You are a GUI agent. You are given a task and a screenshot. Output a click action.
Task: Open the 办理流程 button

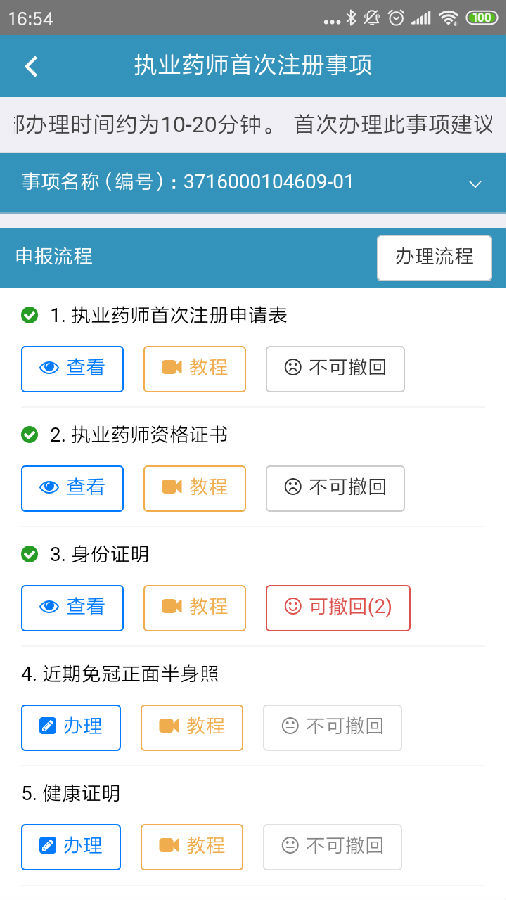[x=434, y=257]
